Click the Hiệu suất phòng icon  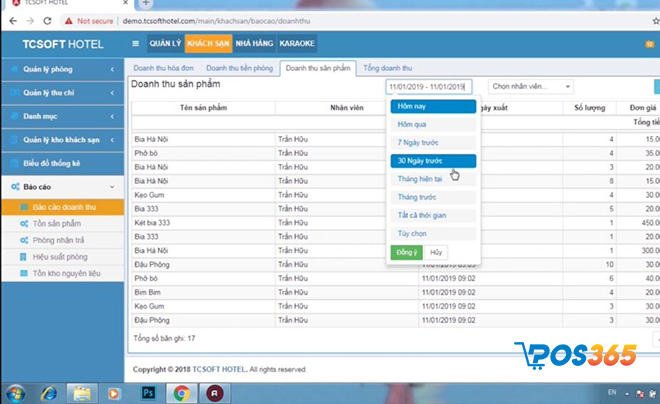click(24, 257)
